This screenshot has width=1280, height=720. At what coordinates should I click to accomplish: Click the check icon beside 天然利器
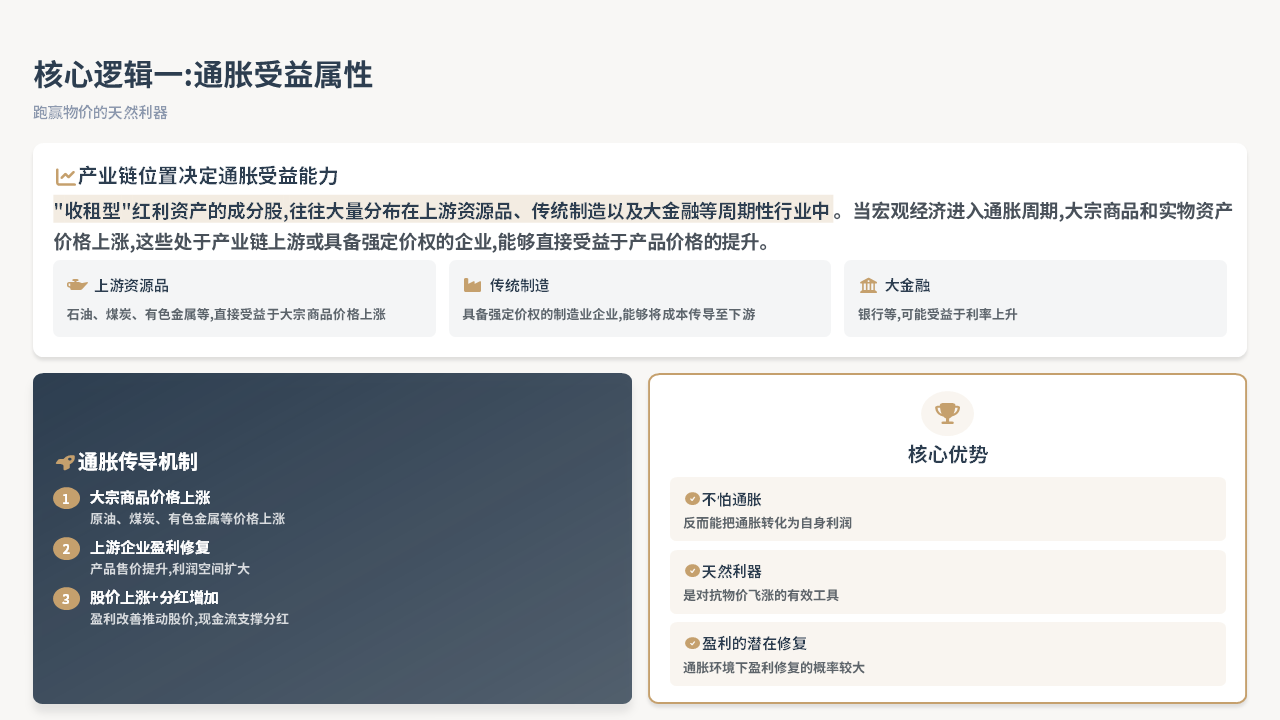pyautogui.click(x=691, y=570)
